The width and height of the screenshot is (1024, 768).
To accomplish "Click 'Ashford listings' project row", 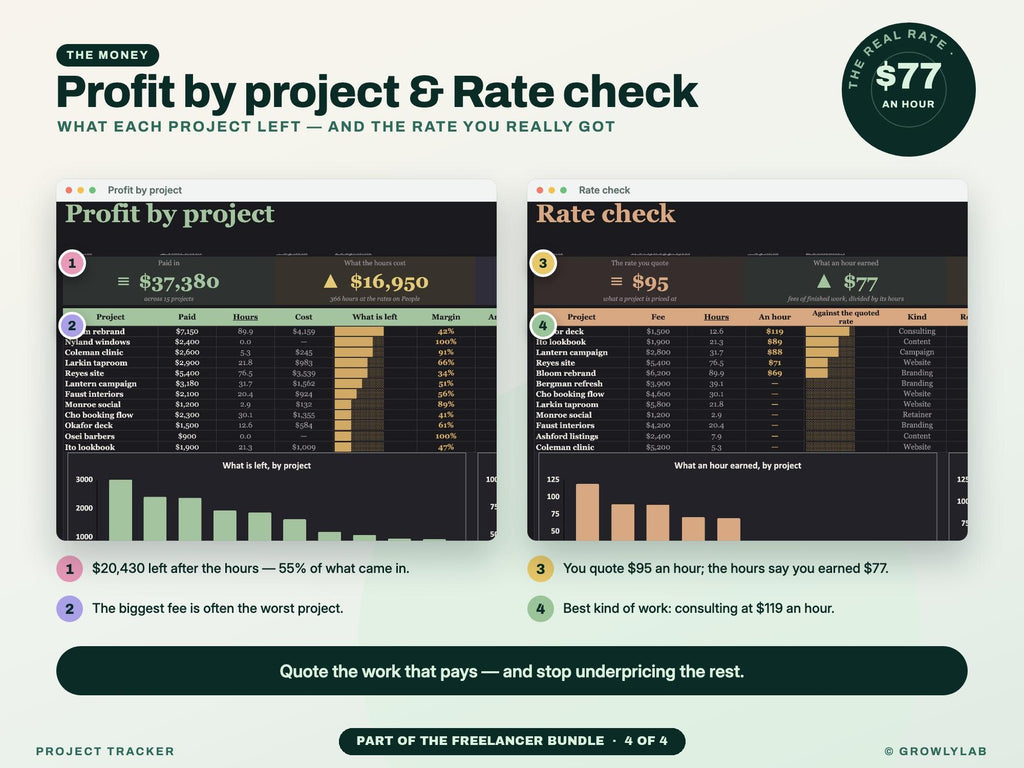I will point(750,436).
